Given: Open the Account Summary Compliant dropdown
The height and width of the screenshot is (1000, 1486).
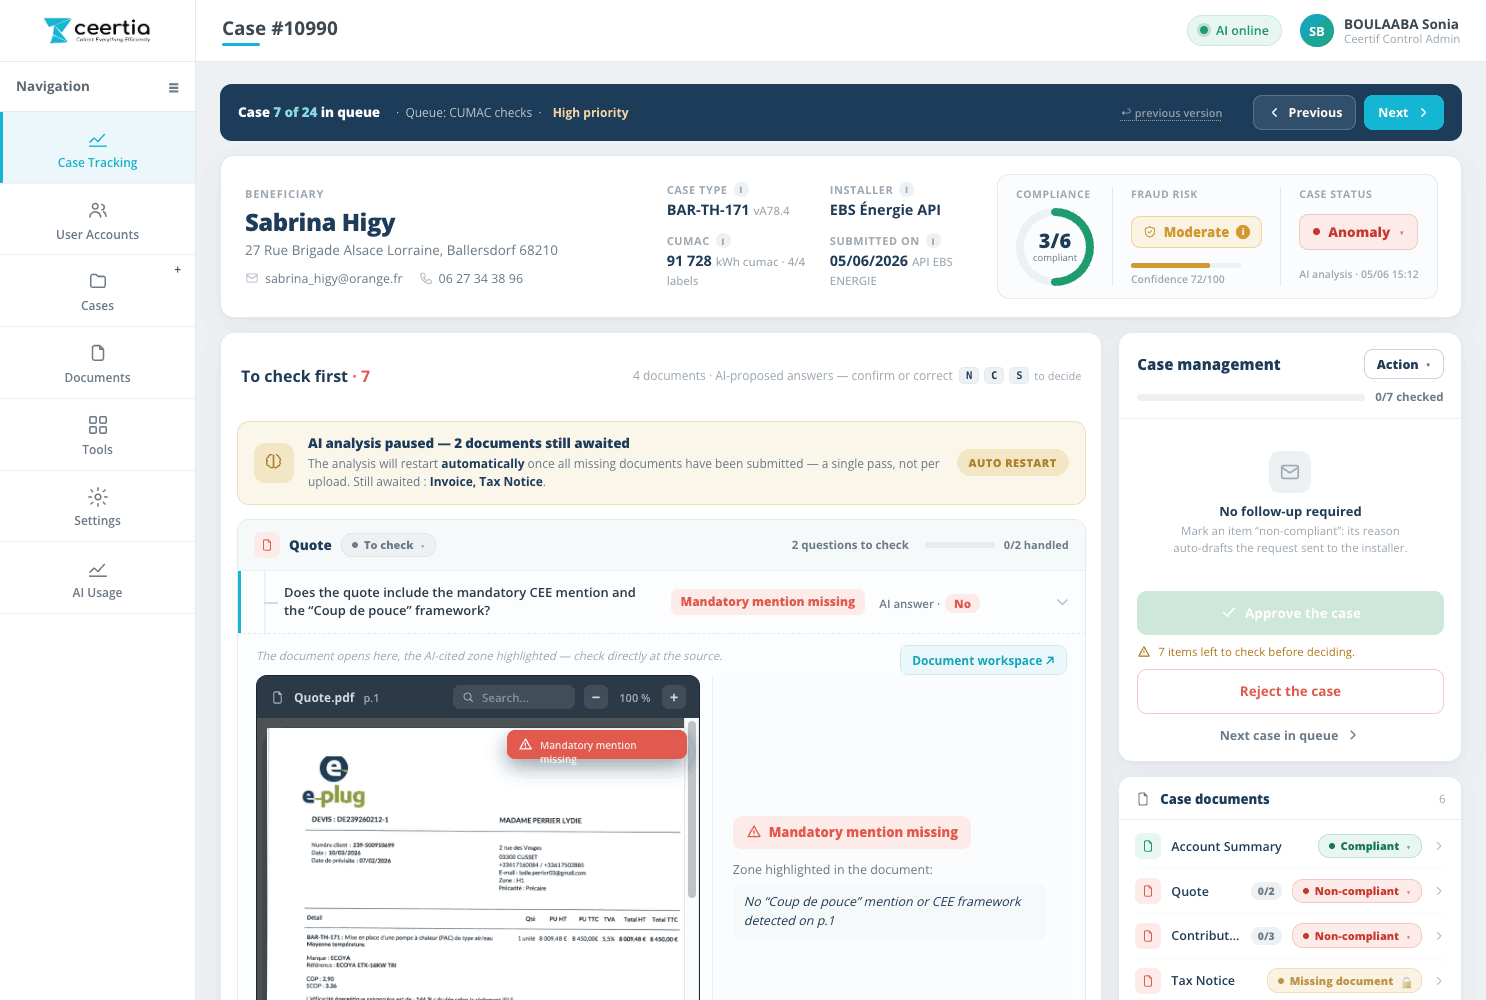Looking at the screenshot, I should point(1369,846).
